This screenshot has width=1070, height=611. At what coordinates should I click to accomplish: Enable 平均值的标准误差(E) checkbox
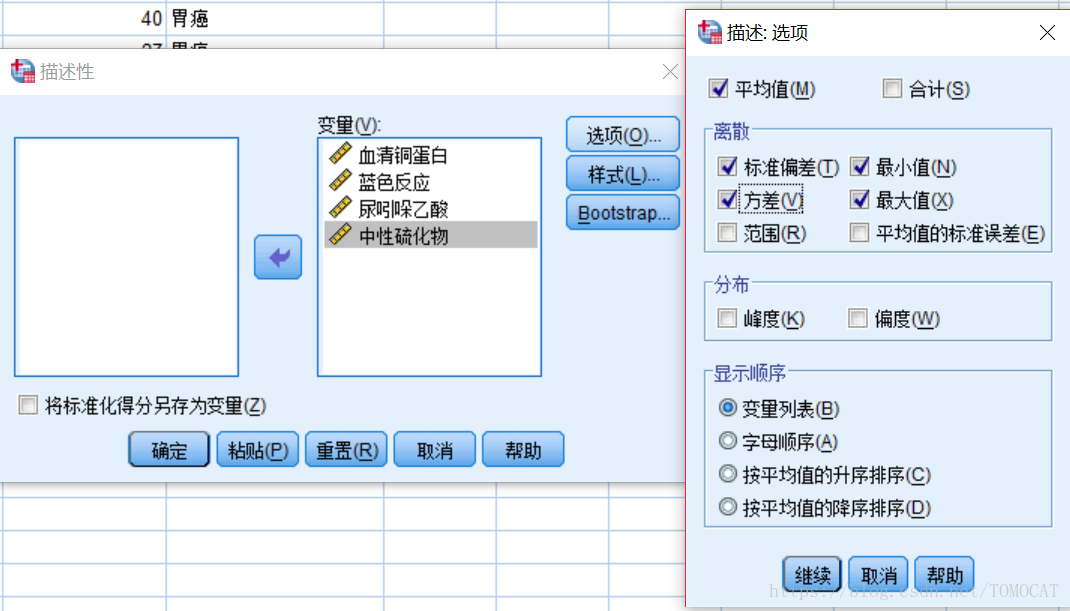pos(860,233)
